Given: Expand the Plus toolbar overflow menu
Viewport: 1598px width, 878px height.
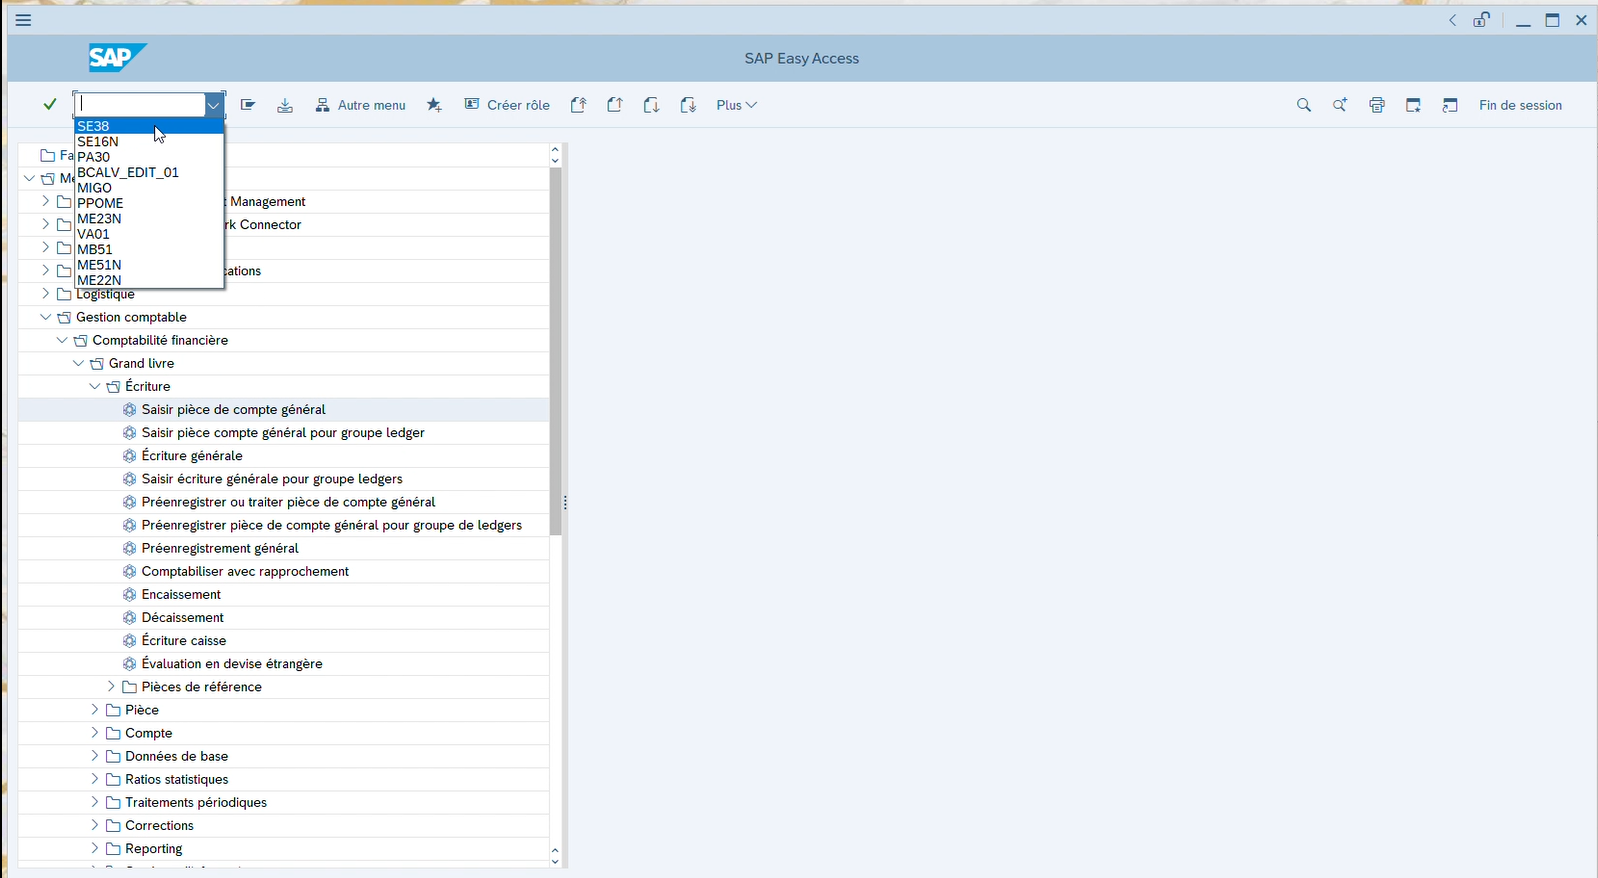Looking at the screenshot, I should coord(736,105).
